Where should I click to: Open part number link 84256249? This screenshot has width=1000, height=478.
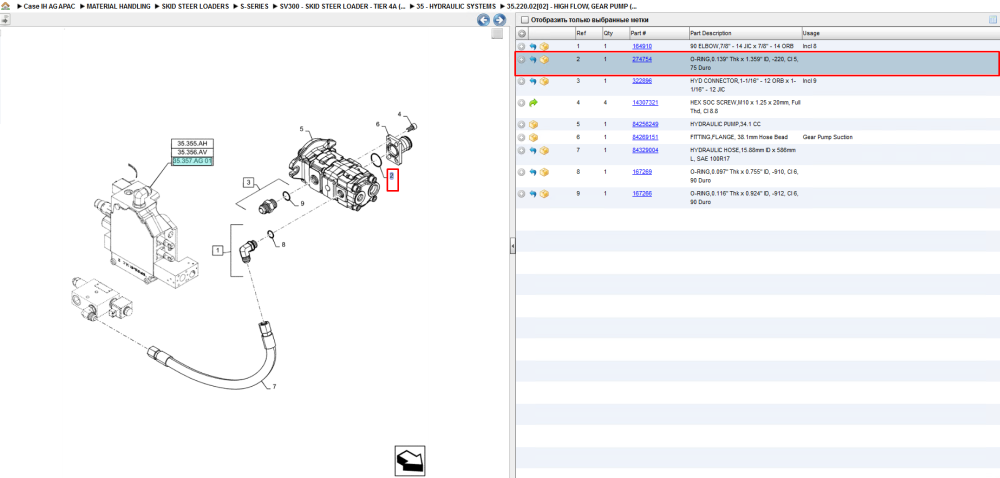pos(645,124)
